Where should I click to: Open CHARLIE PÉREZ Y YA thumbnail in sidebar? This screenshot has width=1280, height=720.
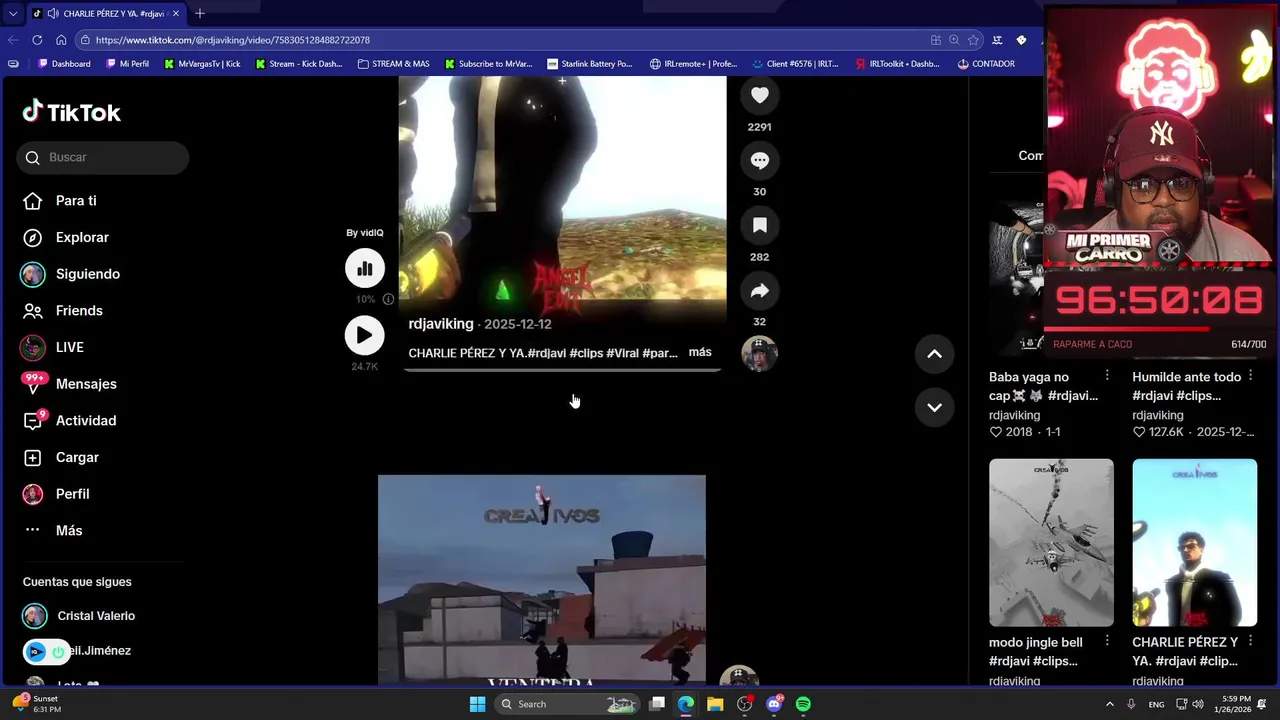coord(1194,543)
